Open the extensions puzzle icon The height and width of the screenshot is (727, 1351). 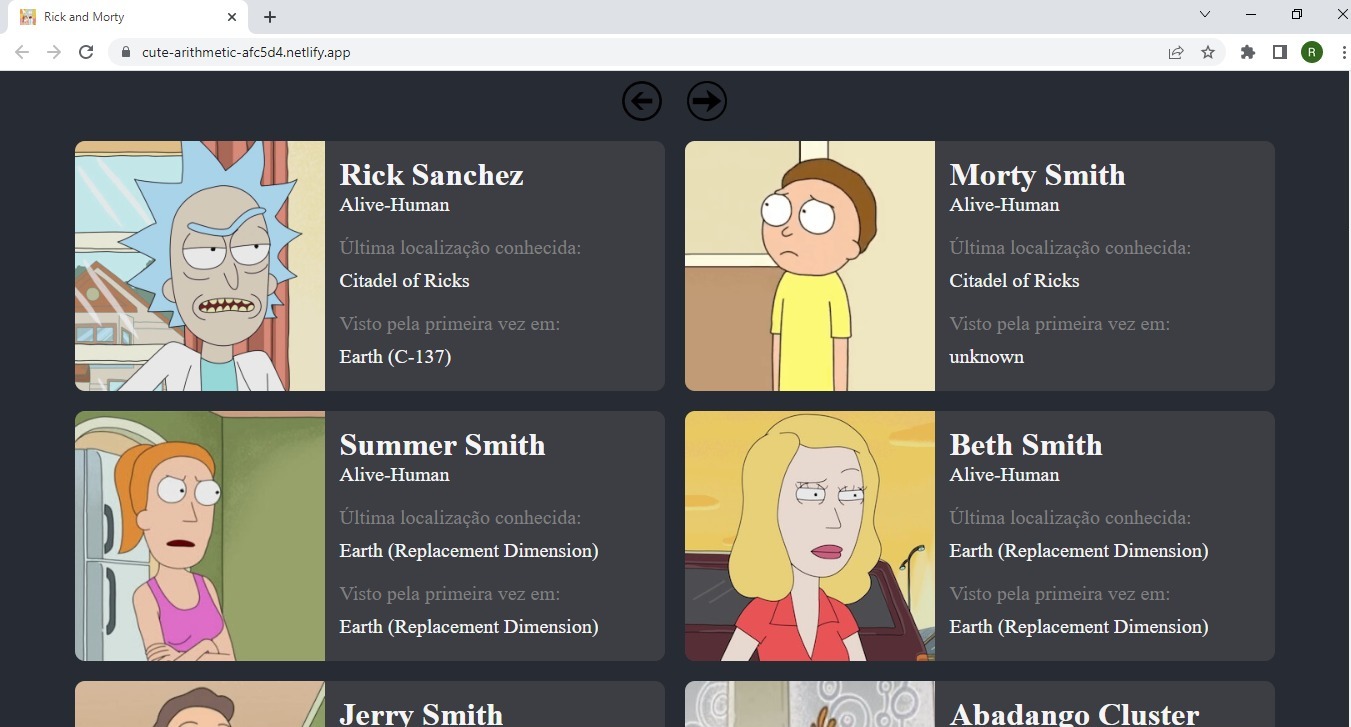coord(1247,51)
